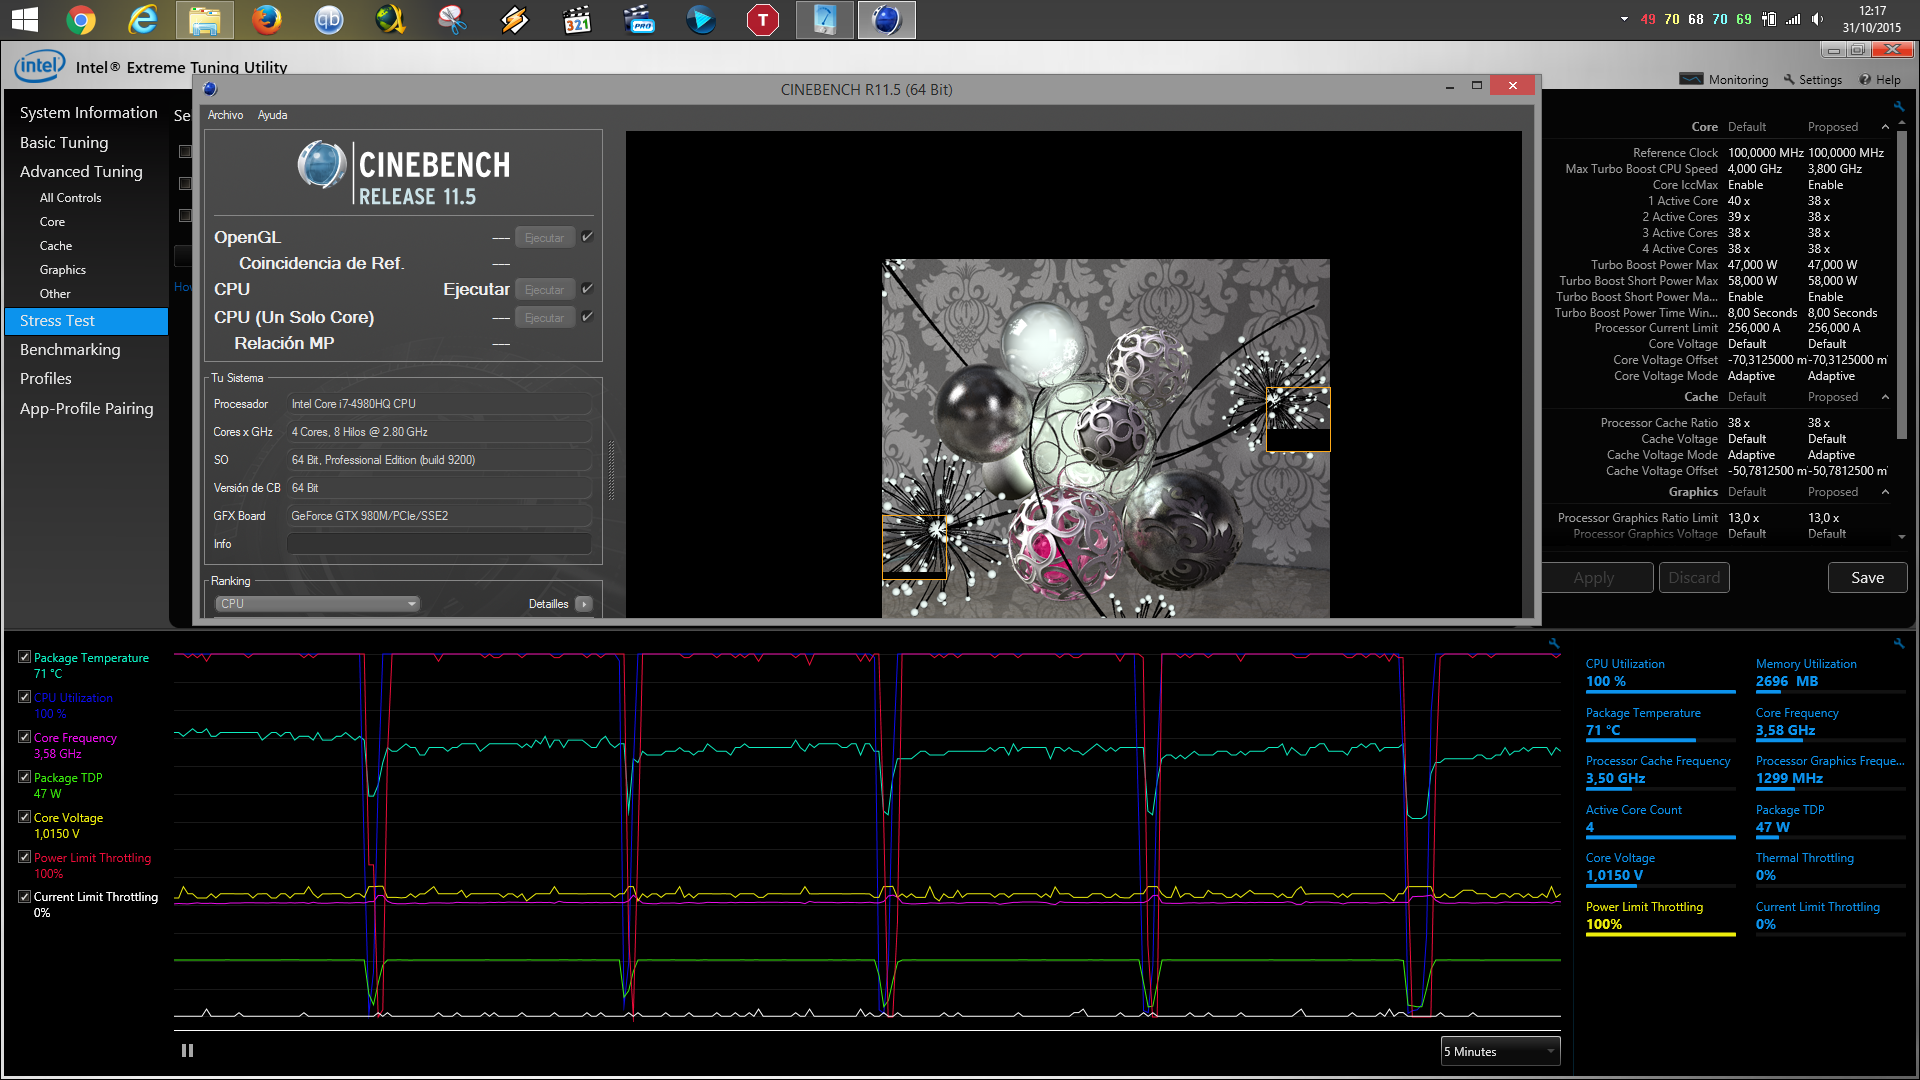Toggle Current Limit Throttling graph checkbox

click(24, 897)
